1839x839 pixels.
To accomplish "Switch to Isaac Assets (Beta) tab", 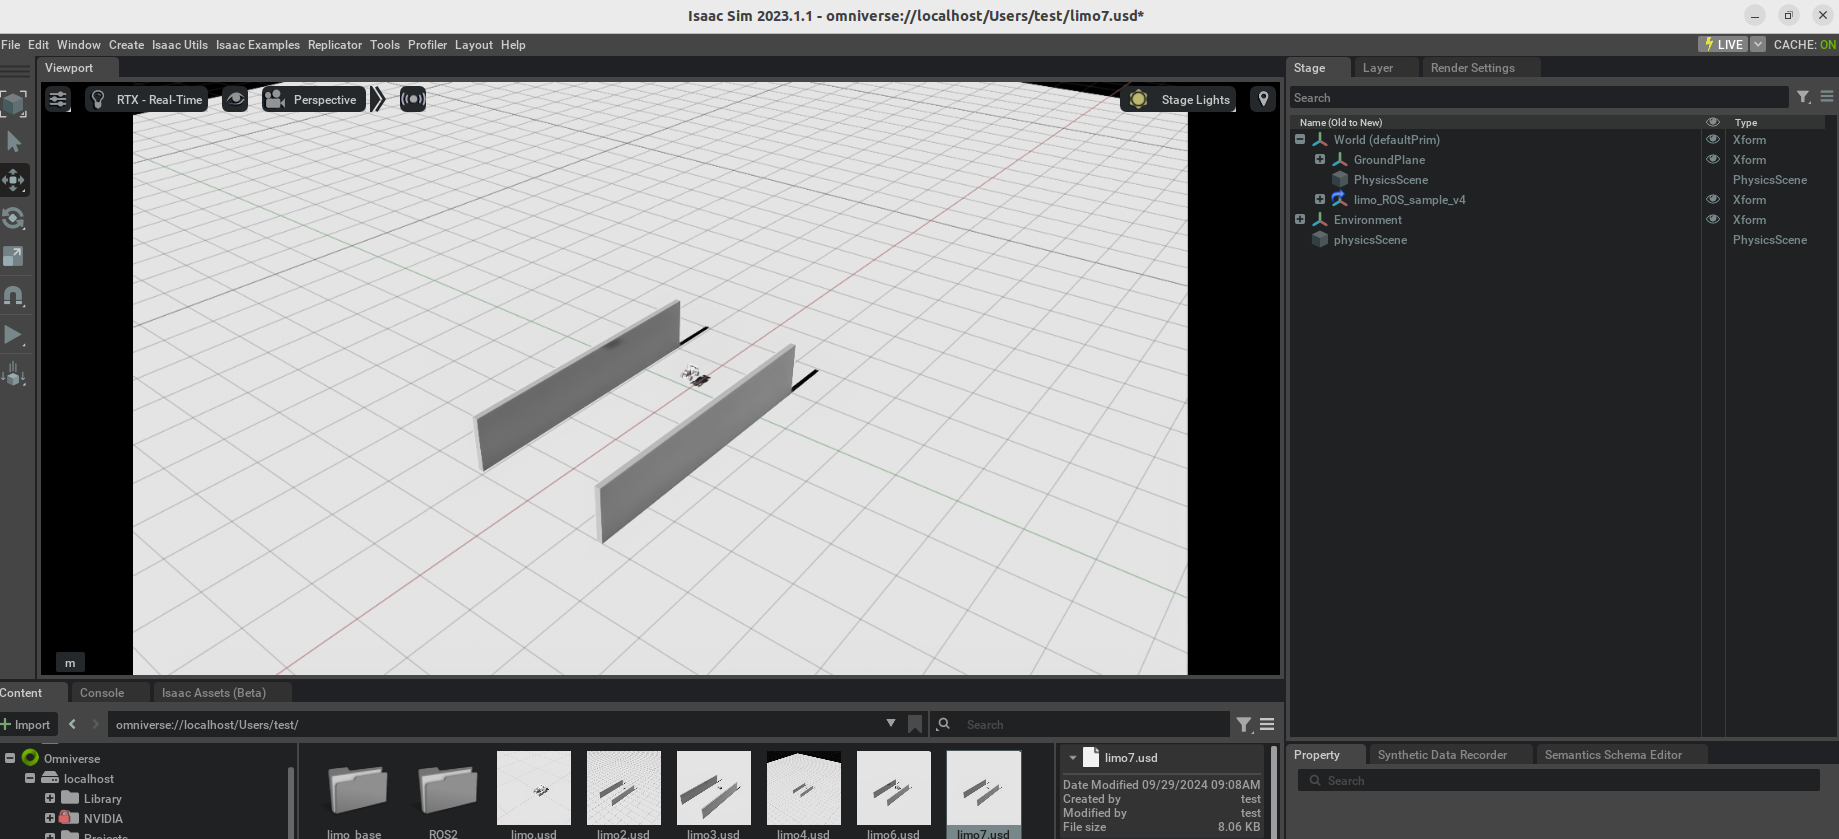I will click(x=214, y=693).
